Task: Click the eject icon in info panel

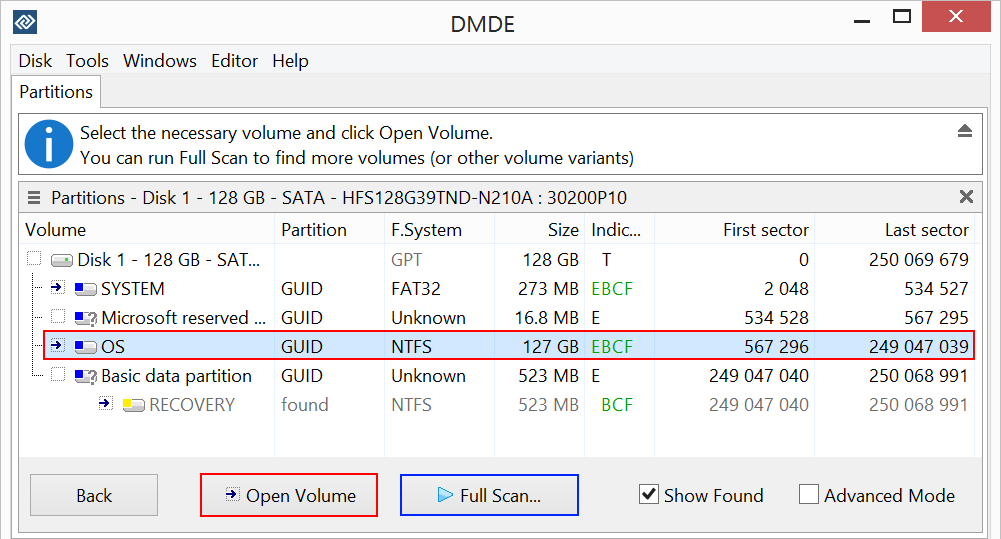Action: (x=965, y=132)
